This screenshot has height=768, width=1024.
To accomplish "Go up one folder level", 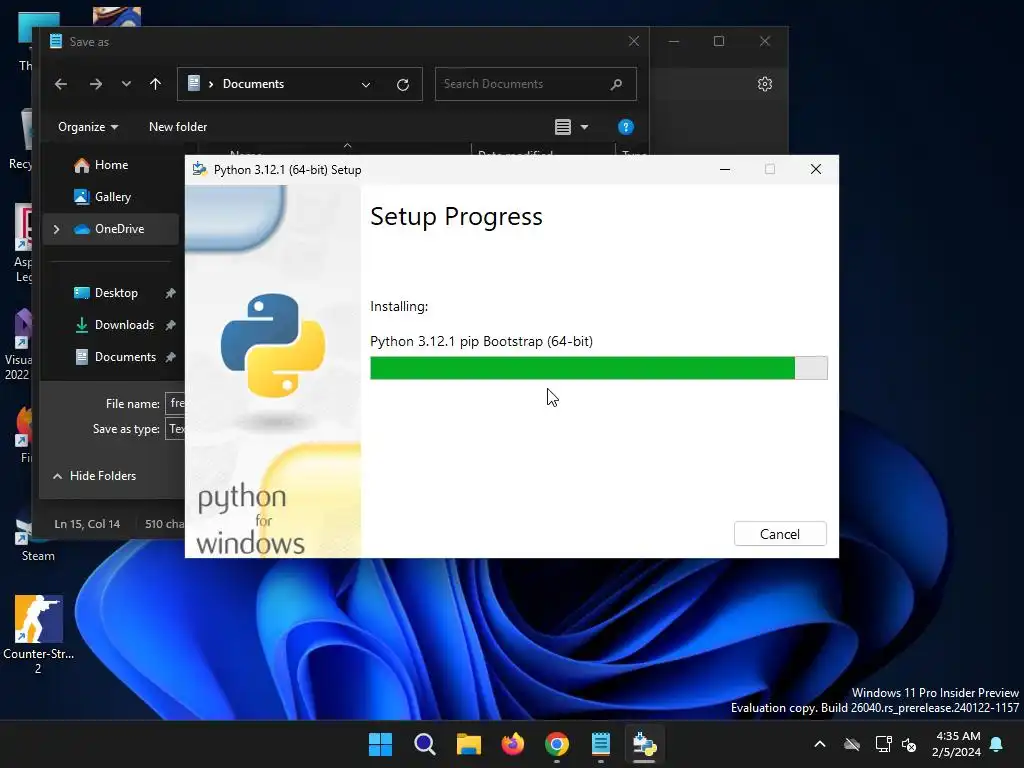I will click(155, 84).
